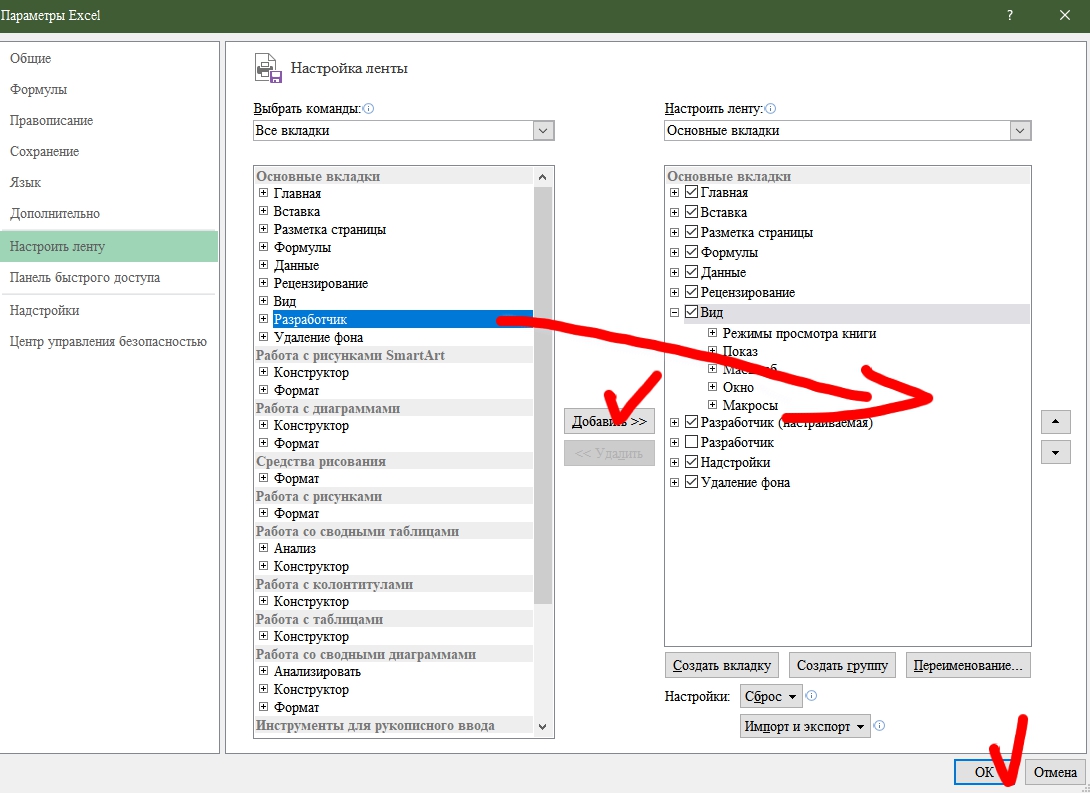
Task: Click the left list scrollbar down arrow
Action: tap(543, 727)
